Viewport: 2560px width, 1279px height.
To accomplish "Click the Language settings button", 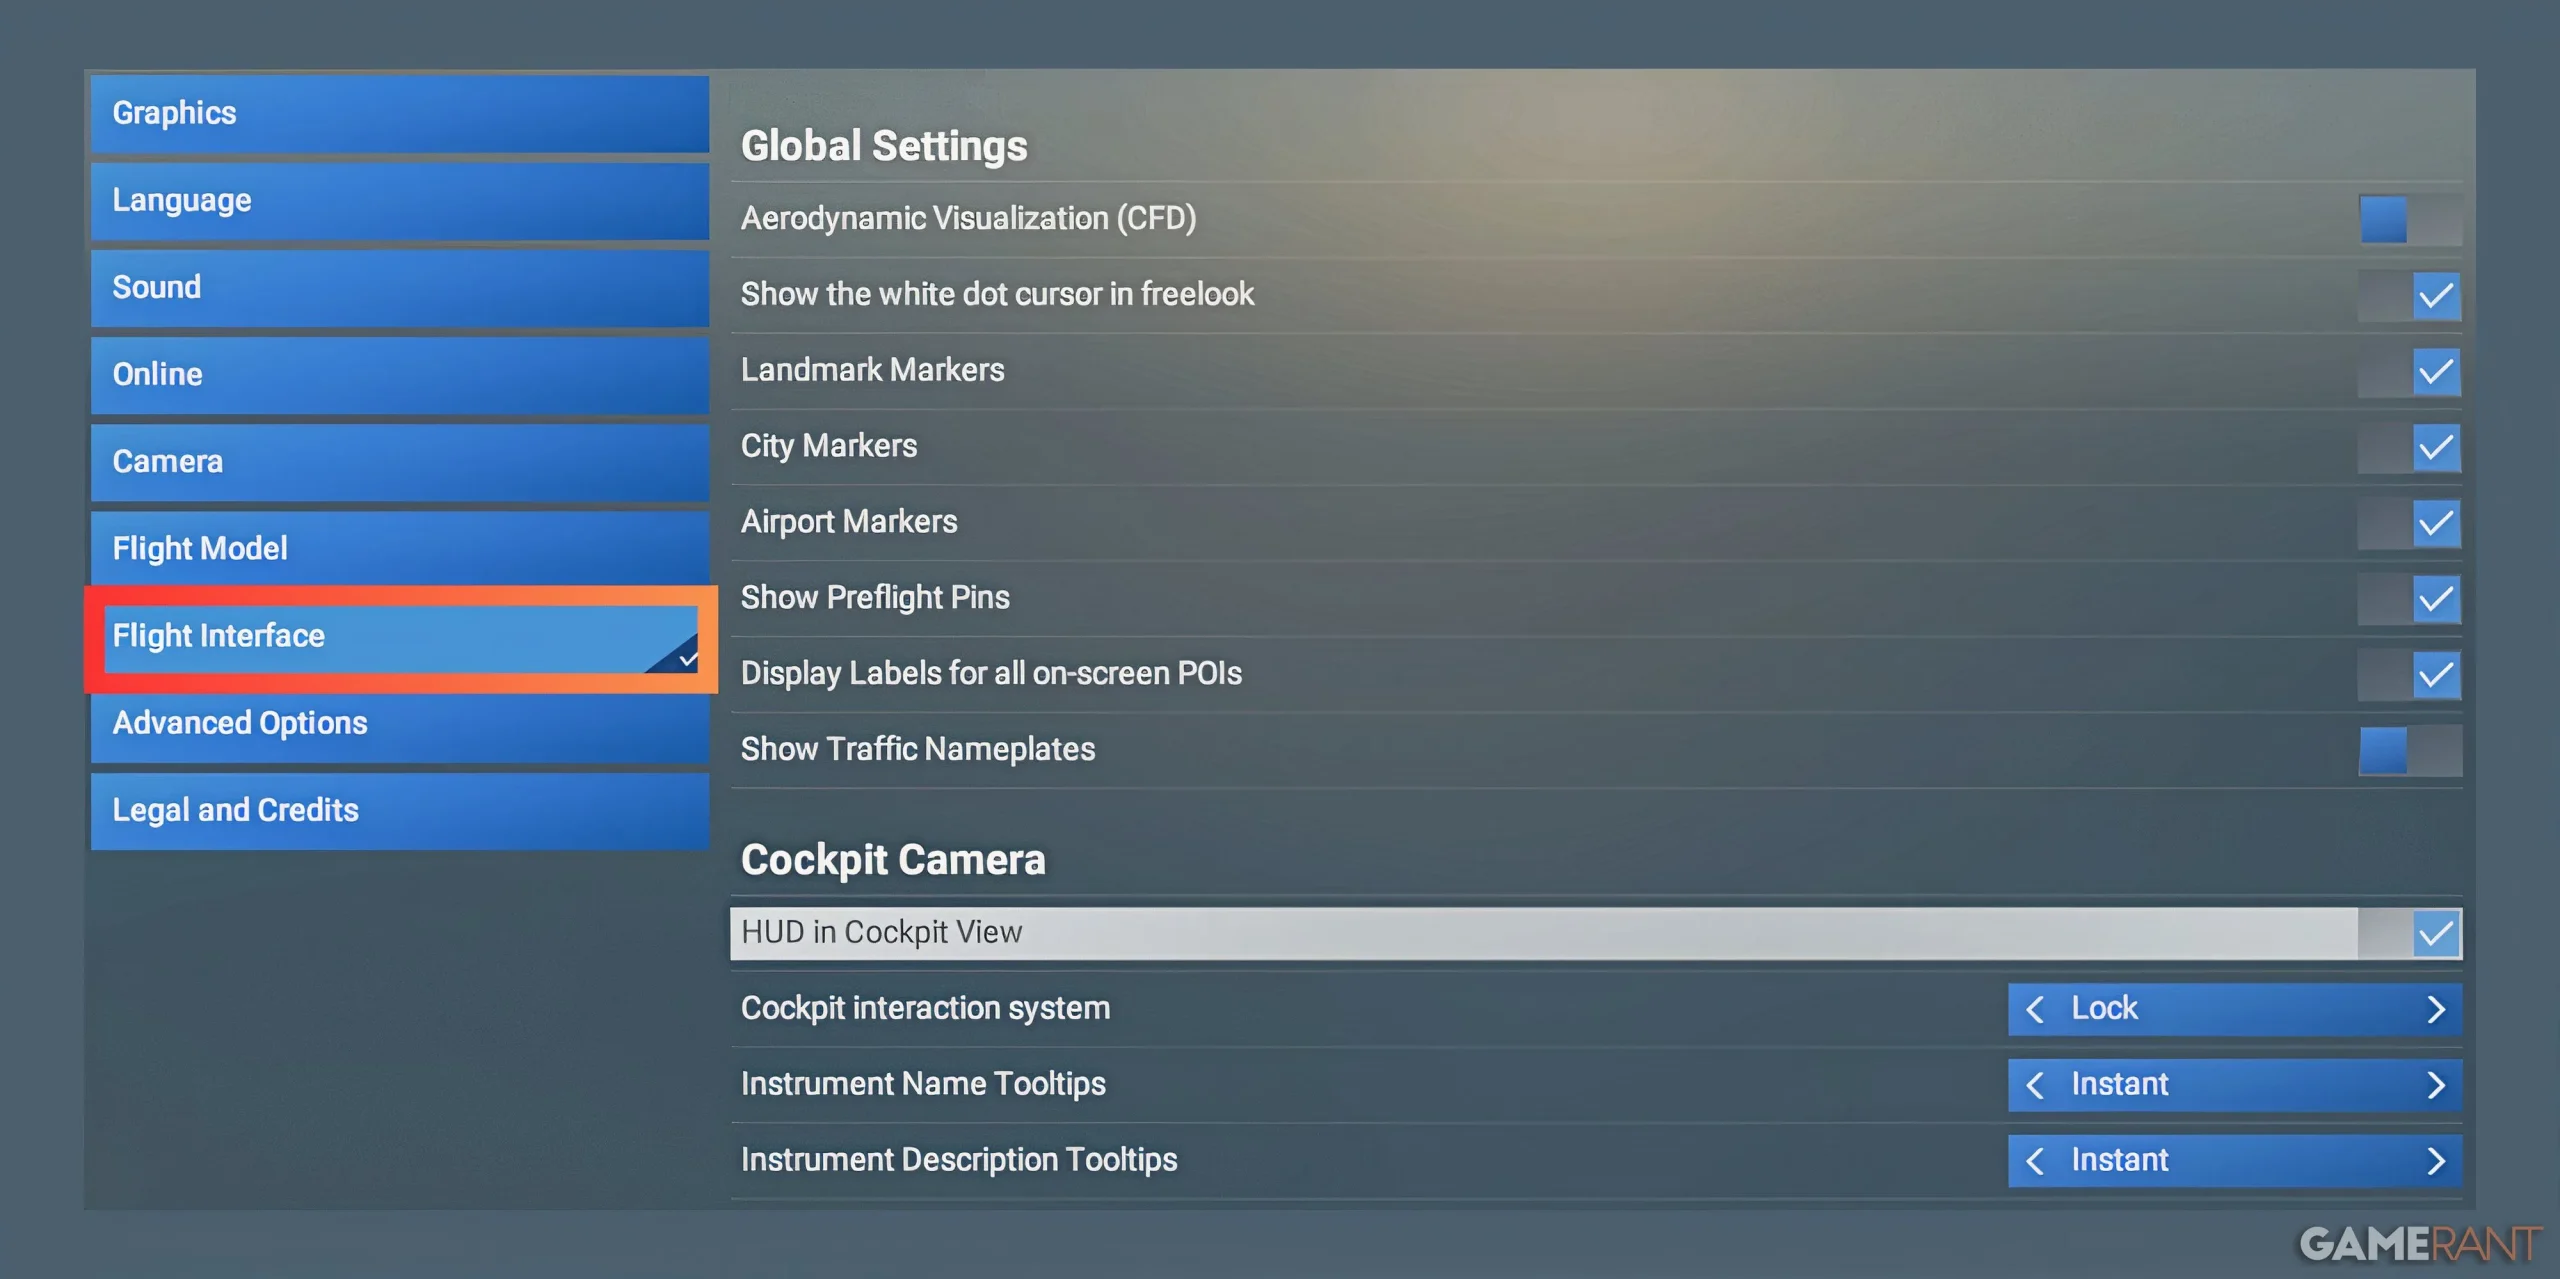I will click(x=403, y=199).
